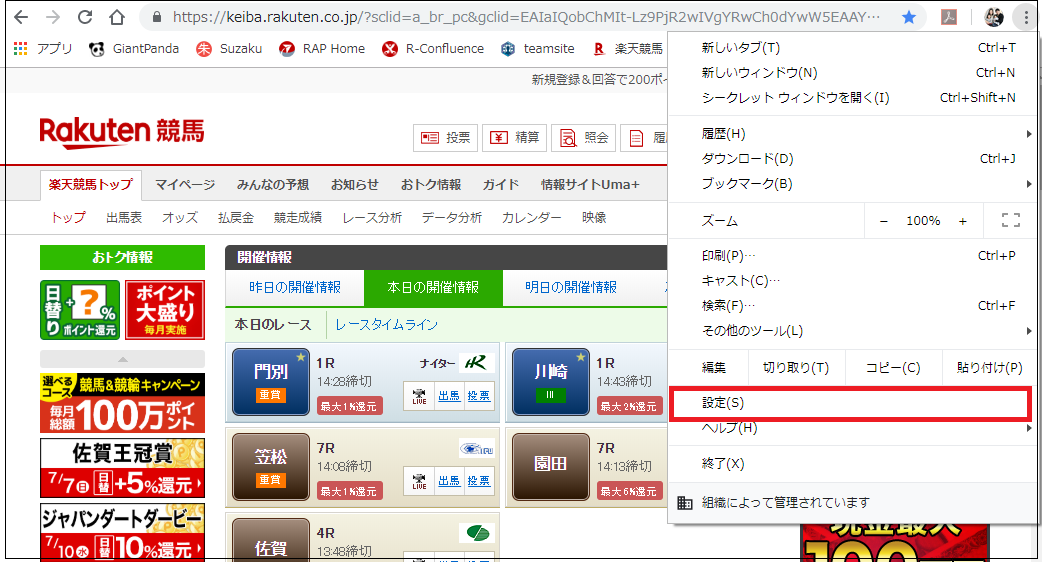Select 検索(F) menu item

click(x=852, y=306)
